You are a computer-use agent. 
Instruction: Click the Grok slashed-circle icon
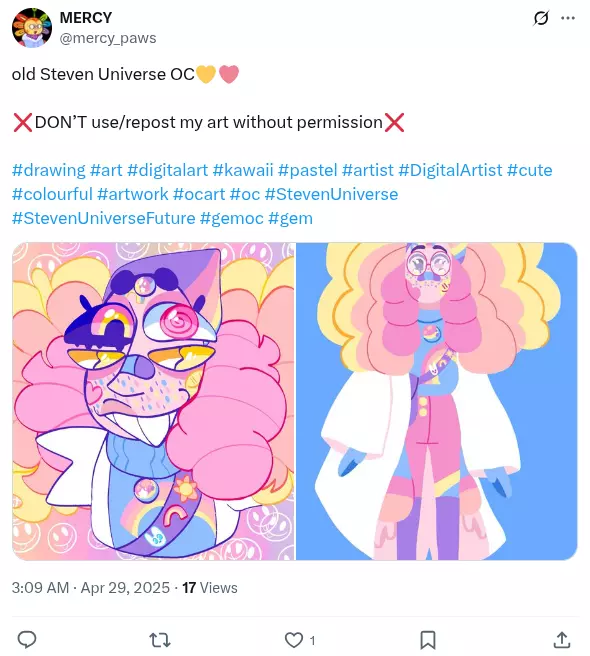[541, 18]
